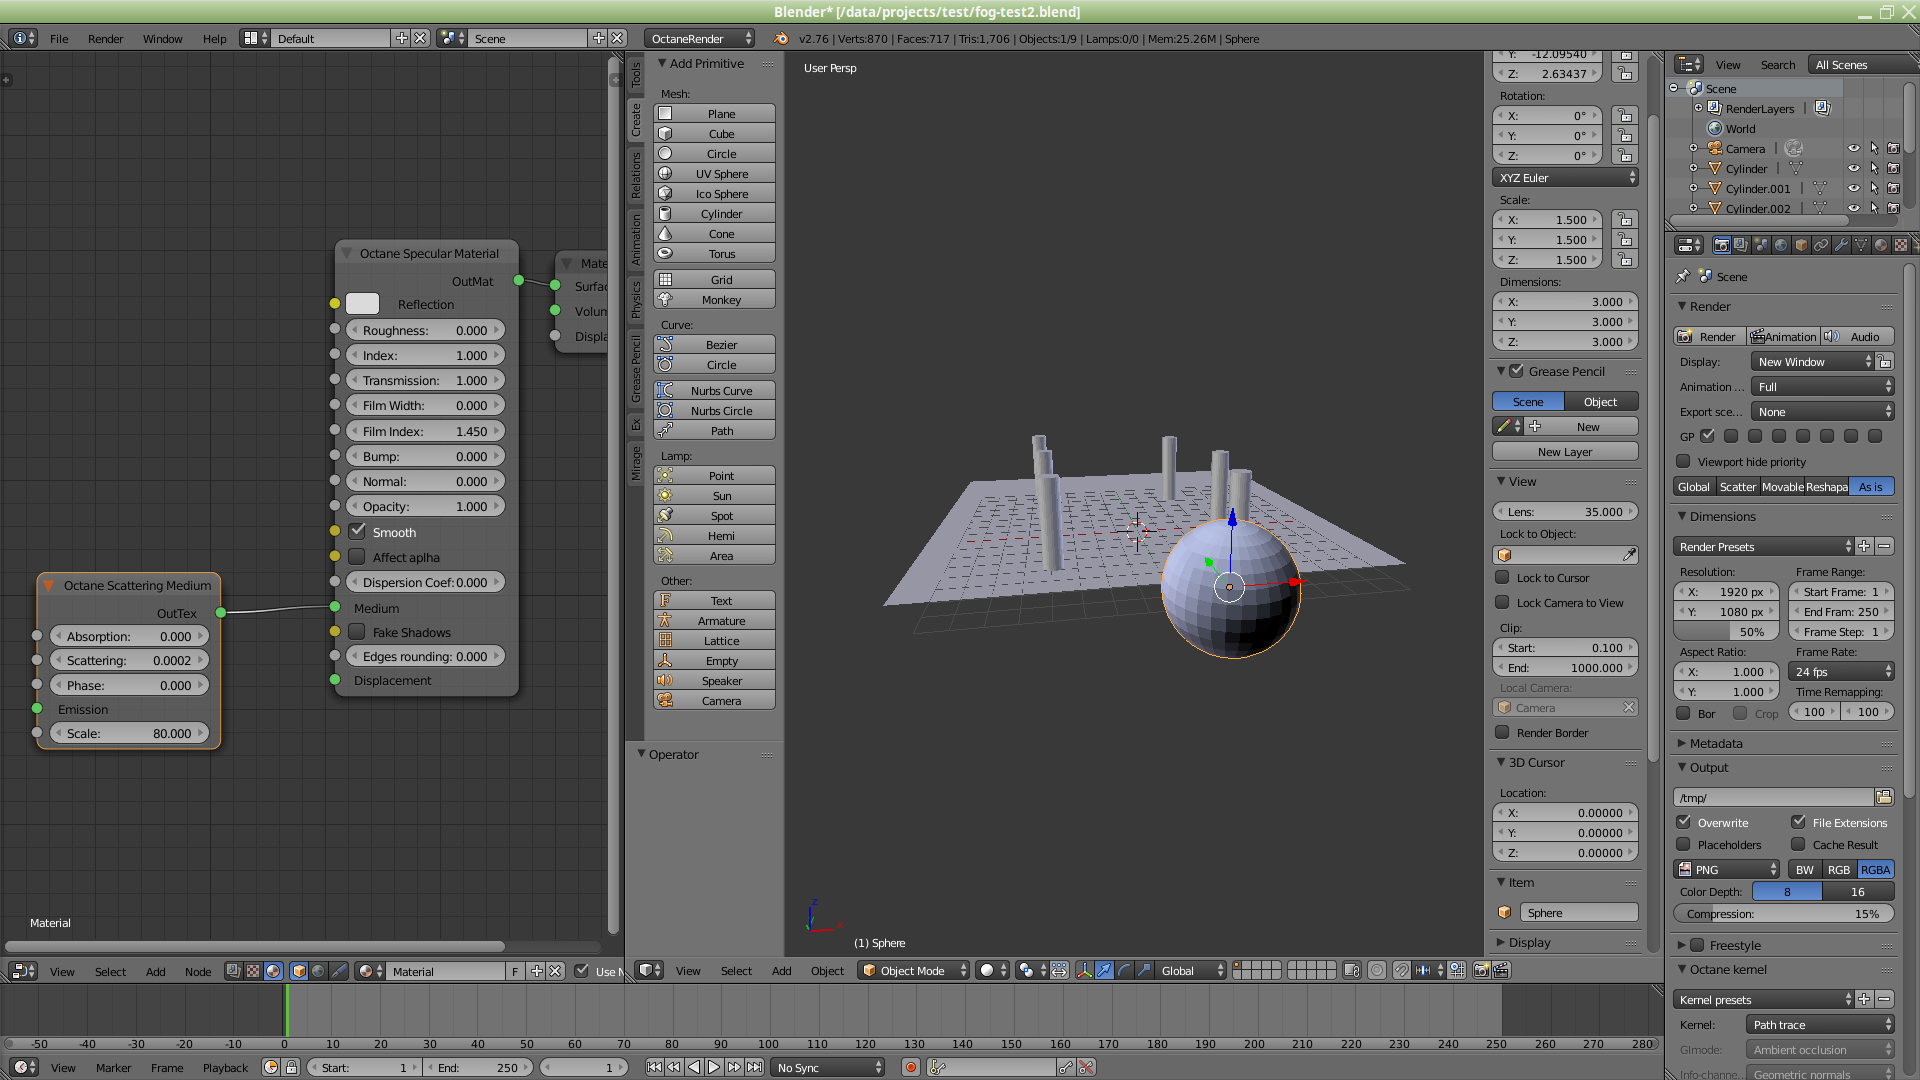1920x1080 pixels.
Task: Switch Grease Pencil to Object tab
Action: (1600, 402)
